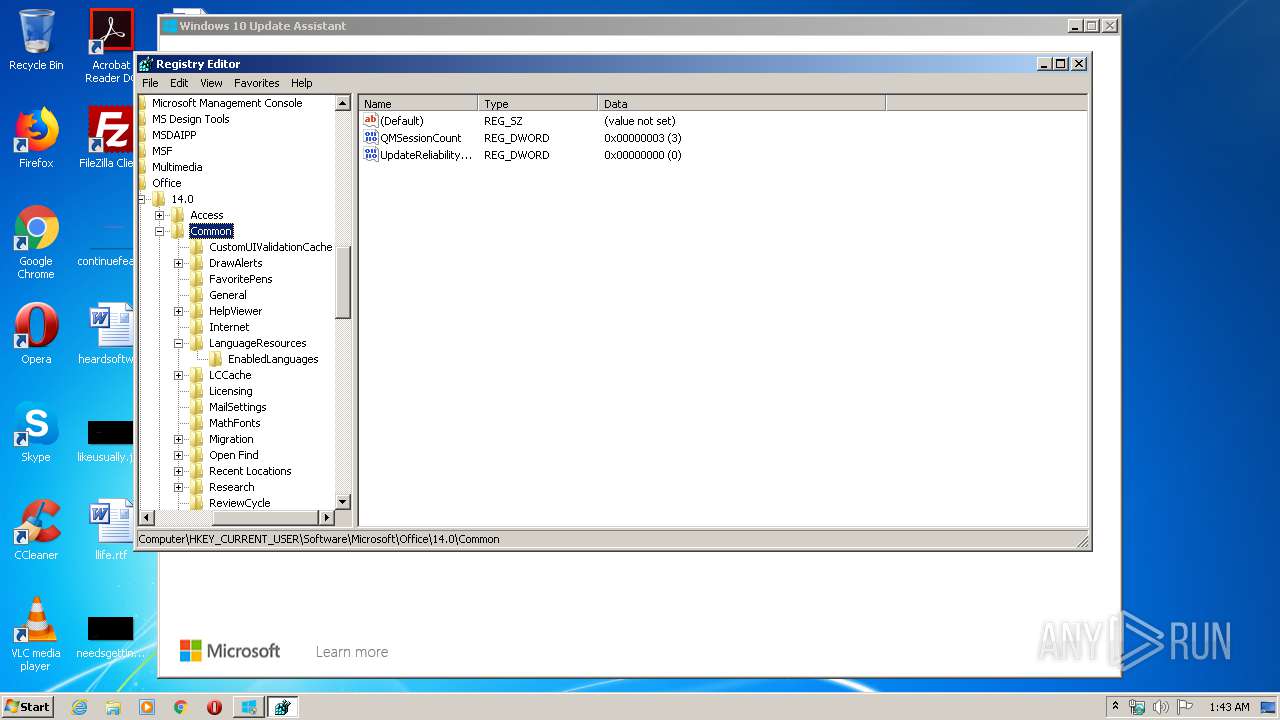Expand the DrawAlerts key
The height and width of the screenshot is (720, 1280).
pyautogui.click(x=179, y=263)
